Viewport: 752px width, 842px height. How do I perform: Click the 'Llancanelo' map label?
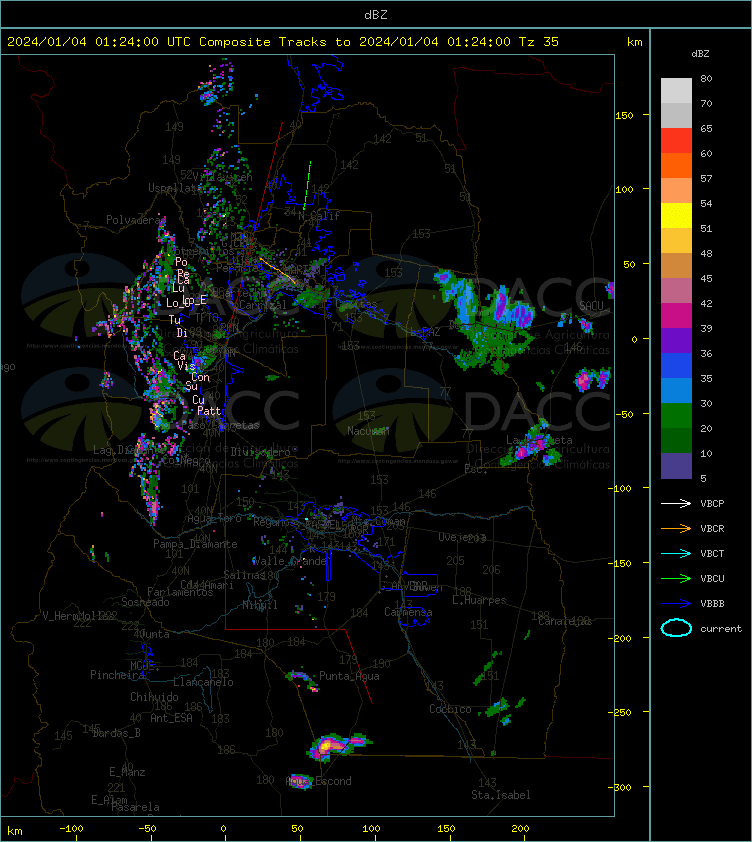click(203, 682)
